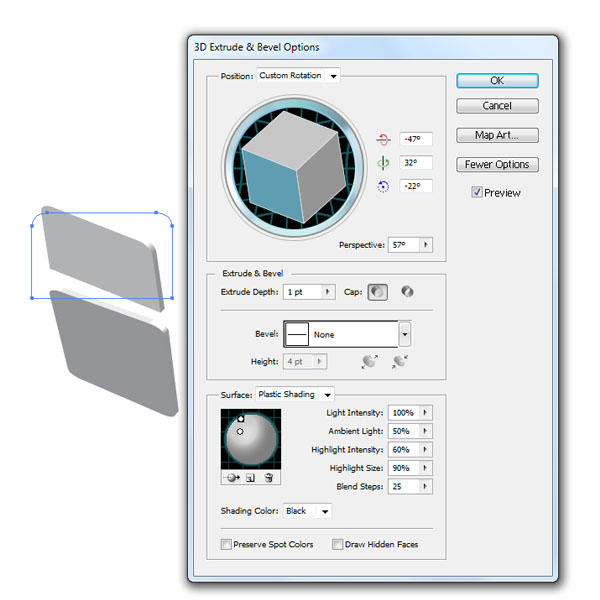This screenshot has width=600, height=600.
Task: Click the 3D rotation cube trackball
Action: (294, 167)
